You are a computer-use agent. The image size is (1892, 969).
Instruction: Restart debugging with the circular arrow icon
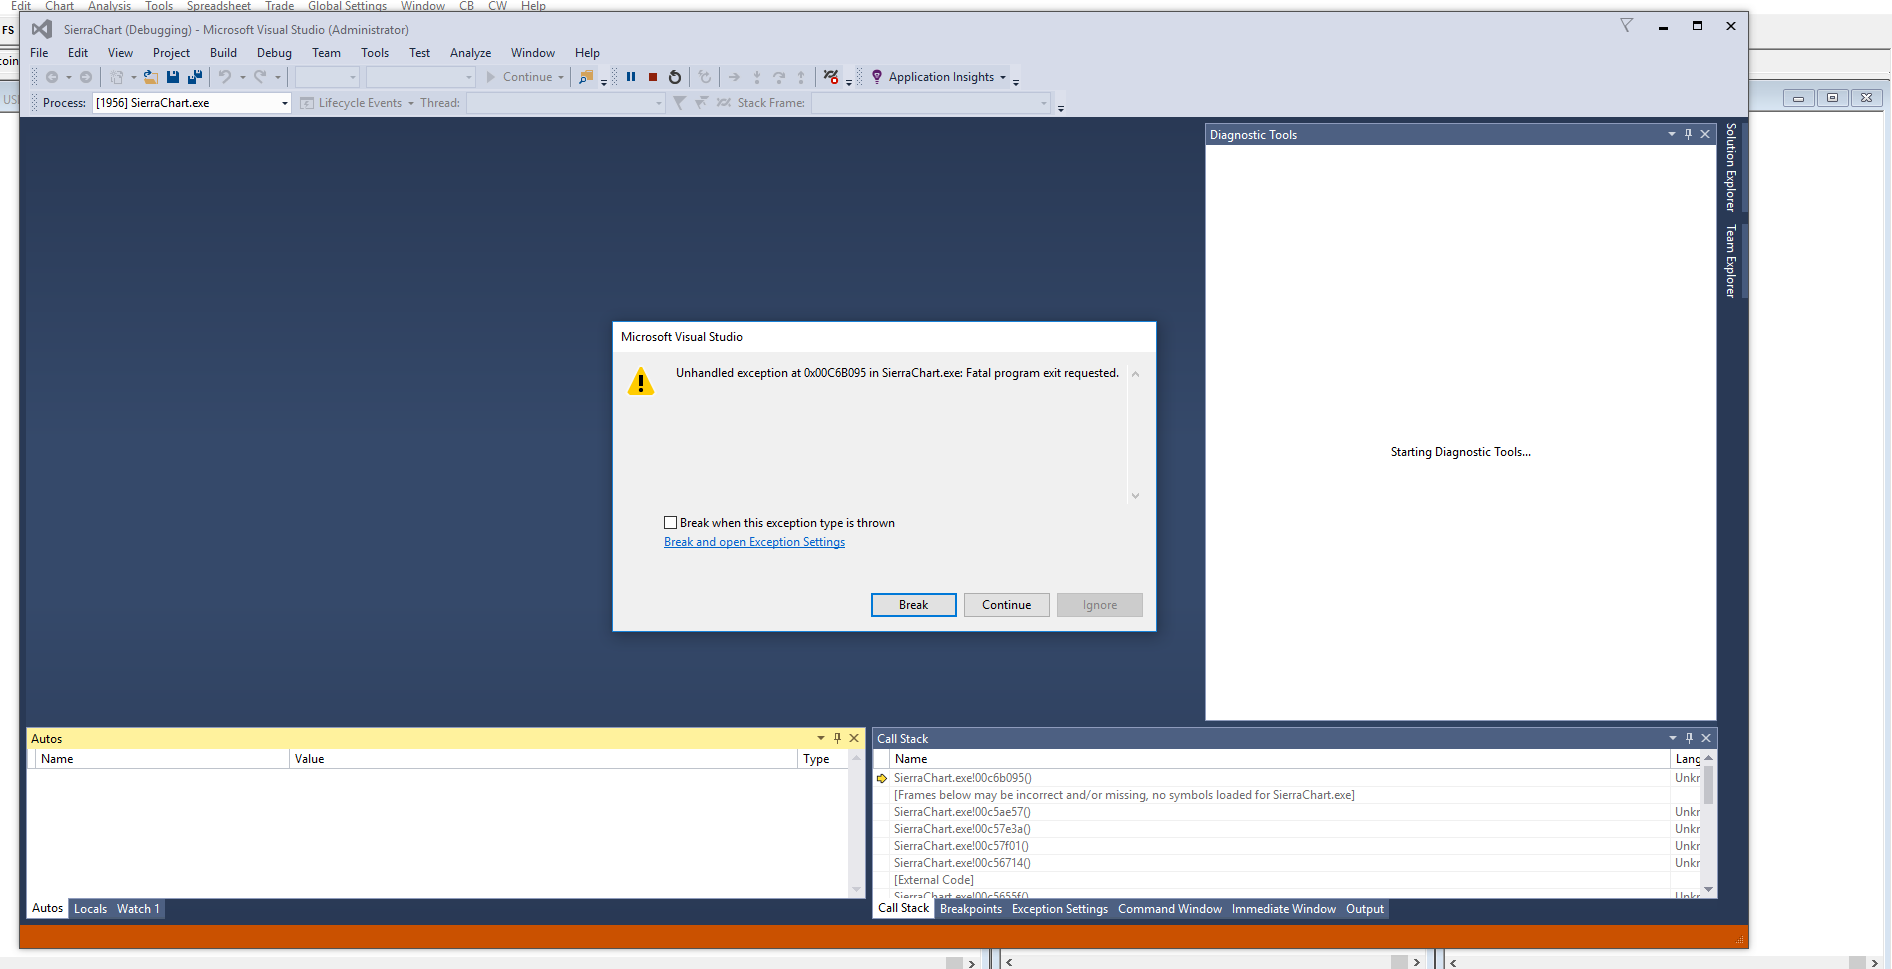[x=675, y=77]
